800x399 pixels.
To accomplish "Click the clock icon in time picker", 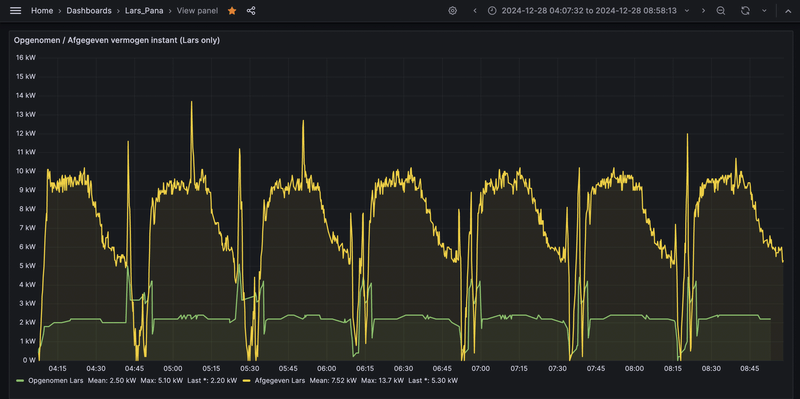I will pyautogui.click(x=492, y=11).
